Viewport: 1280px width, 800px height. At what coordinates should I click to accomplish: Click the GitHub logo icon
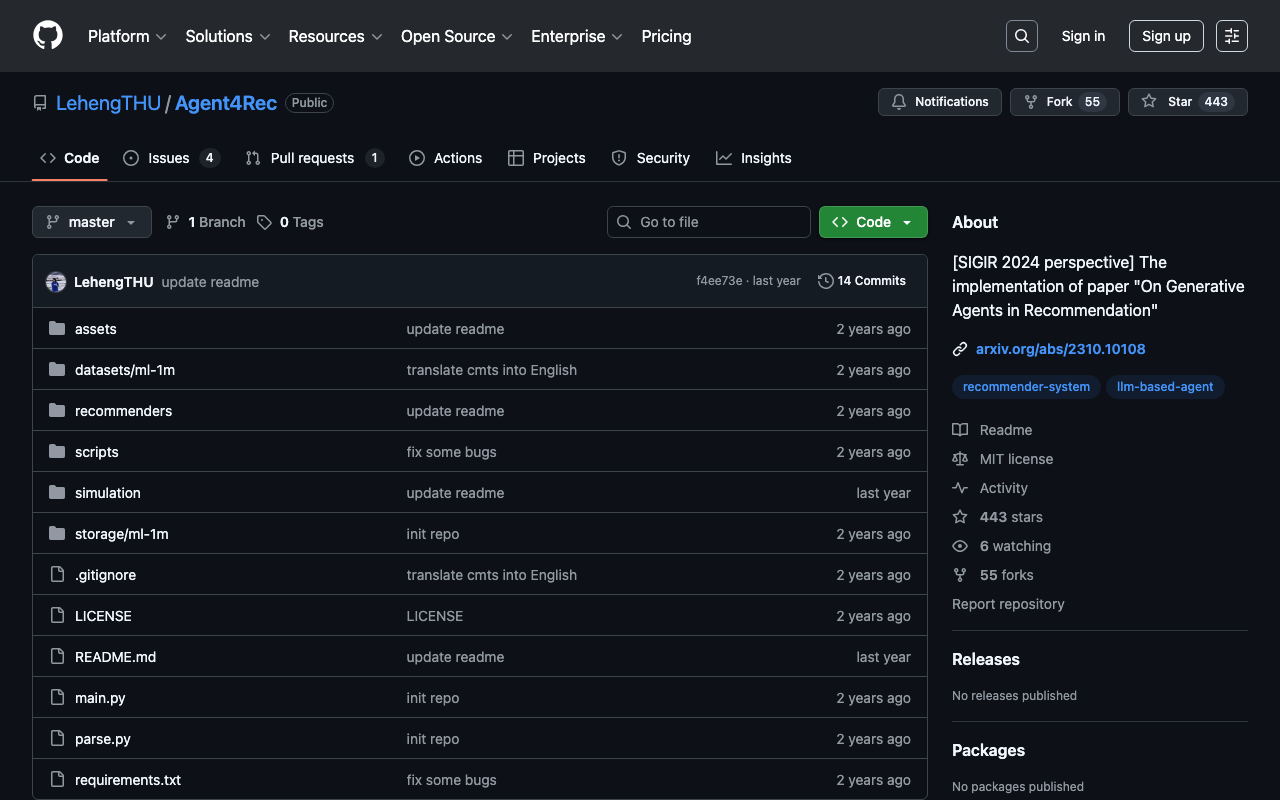48,36
